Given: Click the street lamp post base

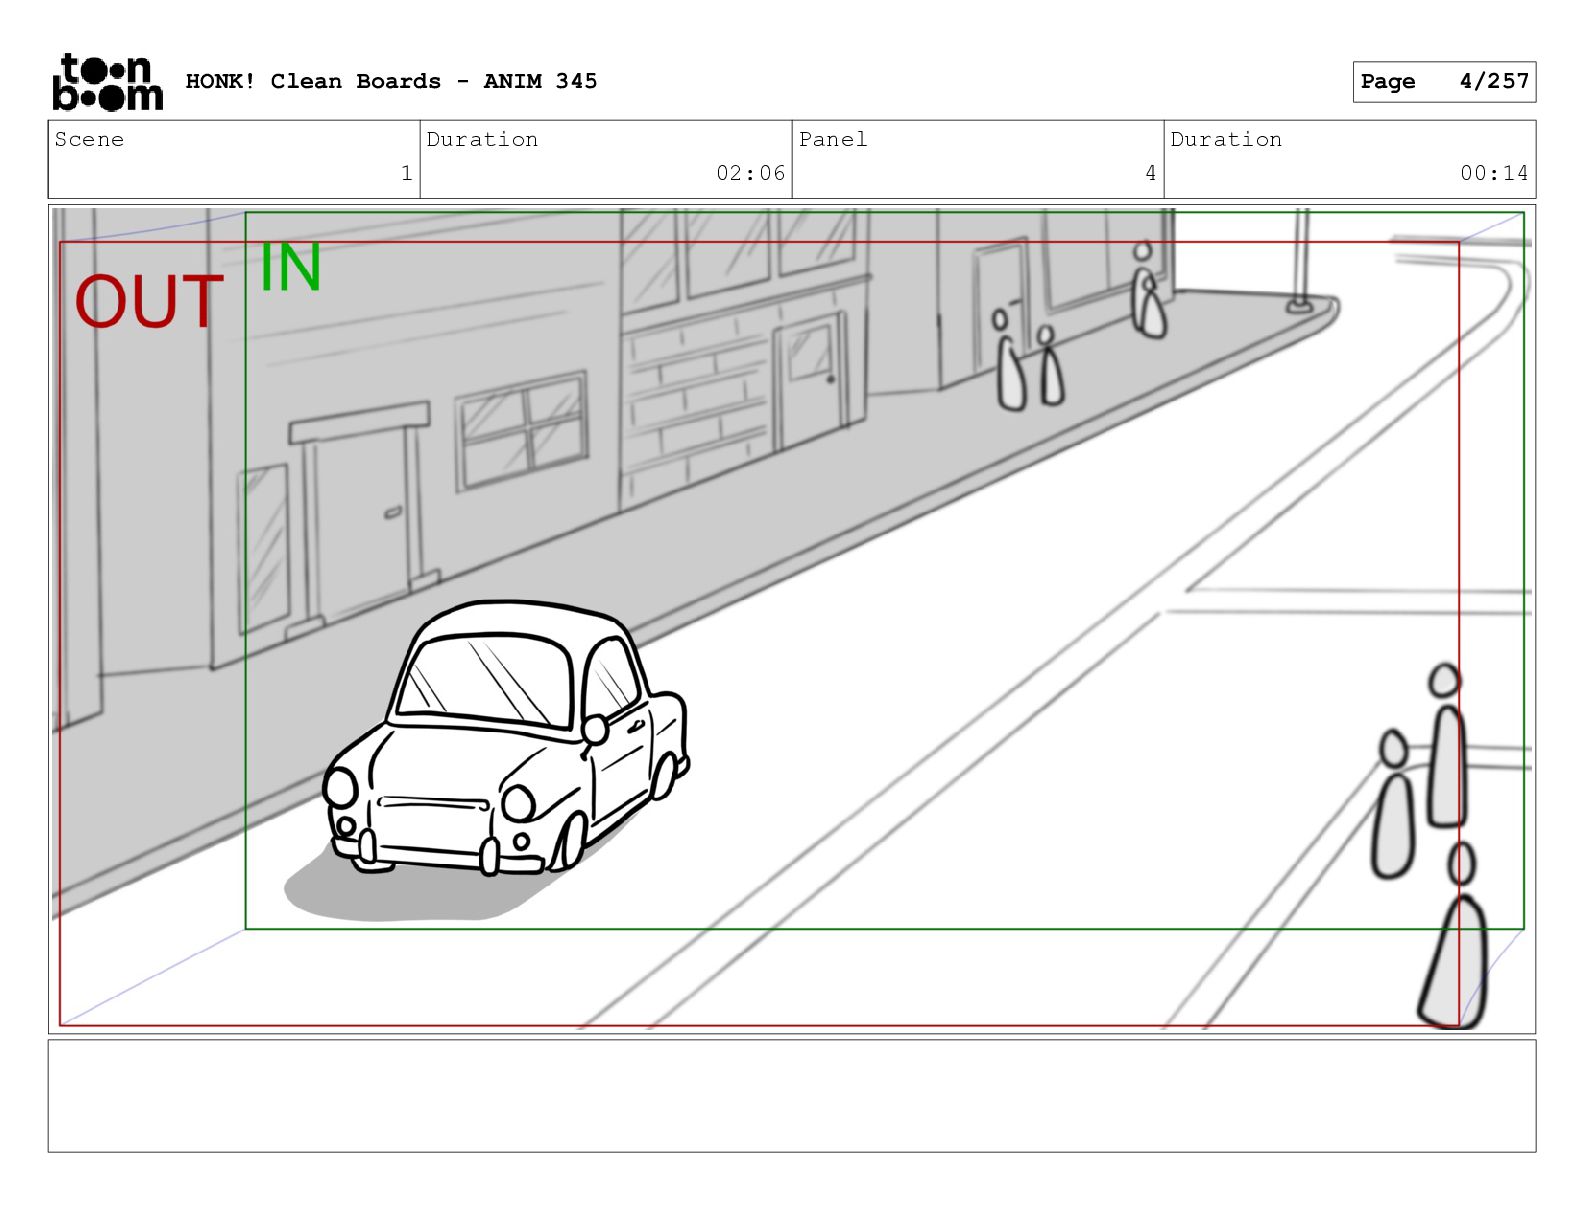Looking at the screenshot, I should coord(1299,304).
